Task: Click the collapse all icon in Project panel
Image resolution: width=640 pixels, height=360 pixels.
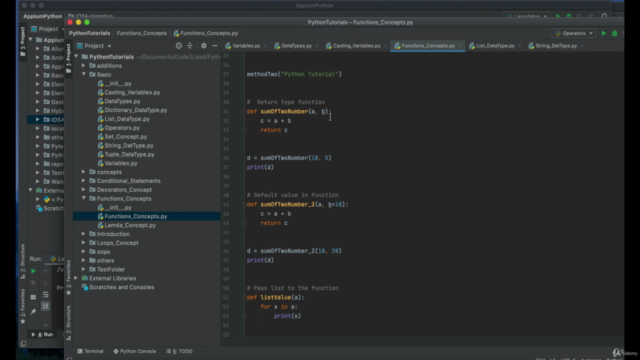Action: pos(190,46)
